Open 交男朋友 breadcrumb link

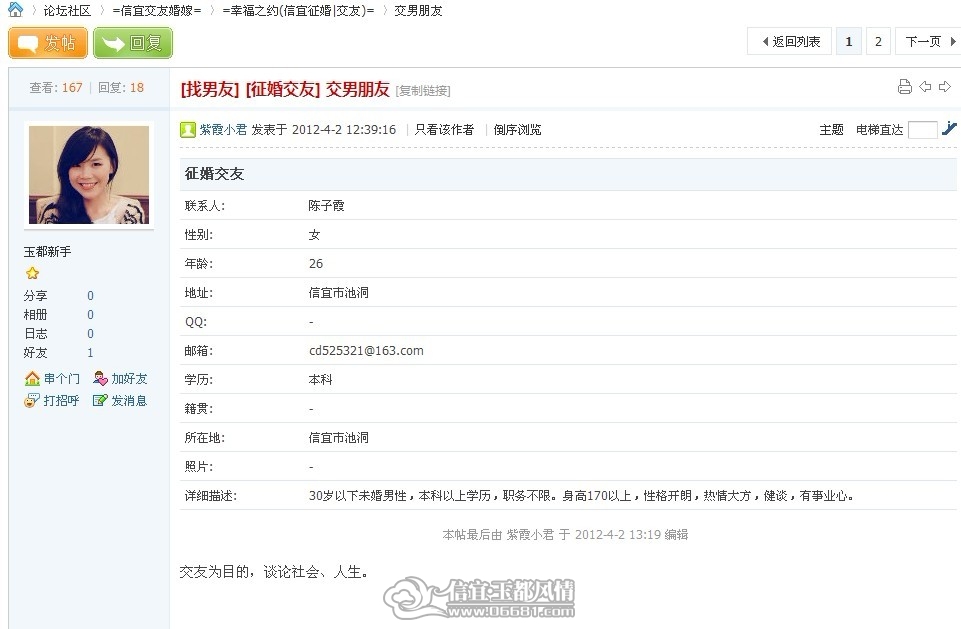418,10
